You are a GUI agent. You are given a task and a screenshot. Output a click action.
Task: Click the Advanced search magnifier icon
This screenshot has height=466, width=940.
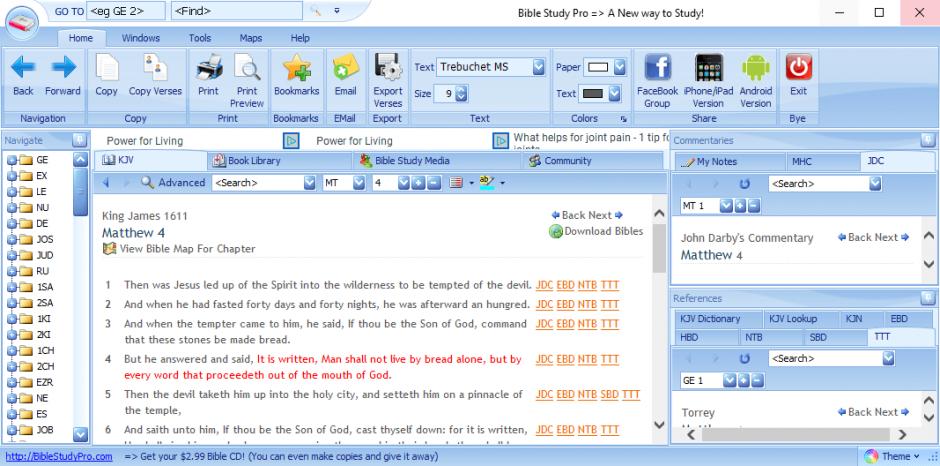(x=147, y=182)
